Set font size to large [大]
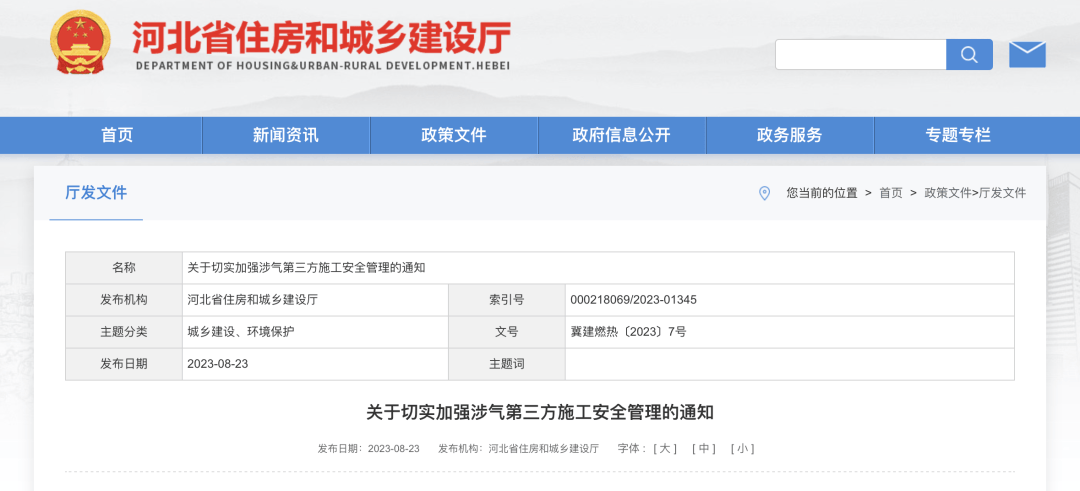 (665, 448)
